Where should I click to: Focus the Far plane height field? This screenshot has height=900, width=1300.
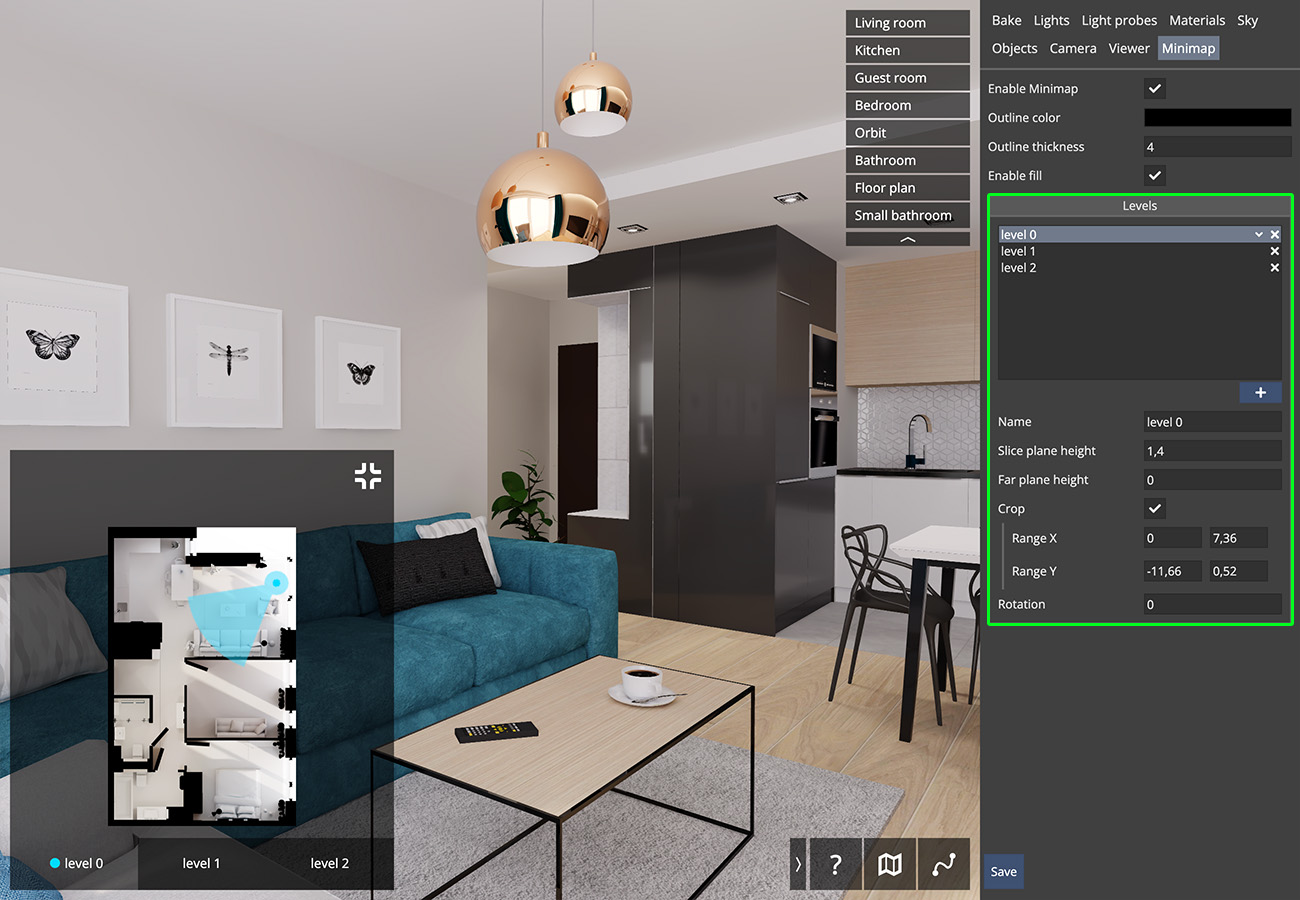tap(1213, 480)
